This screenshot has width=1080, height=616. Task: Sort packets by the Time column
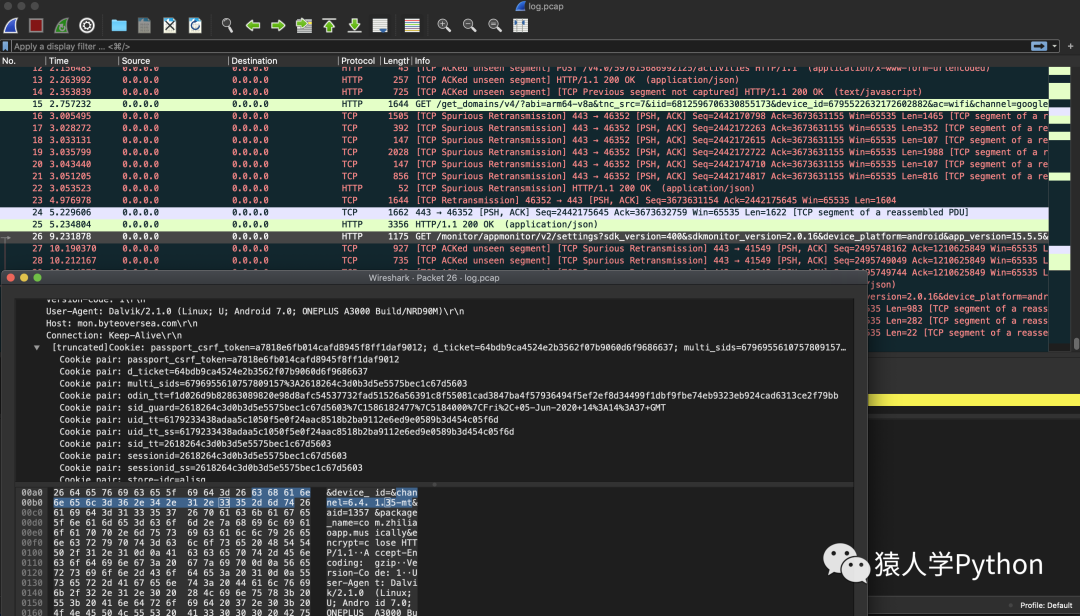click(83, 61)
